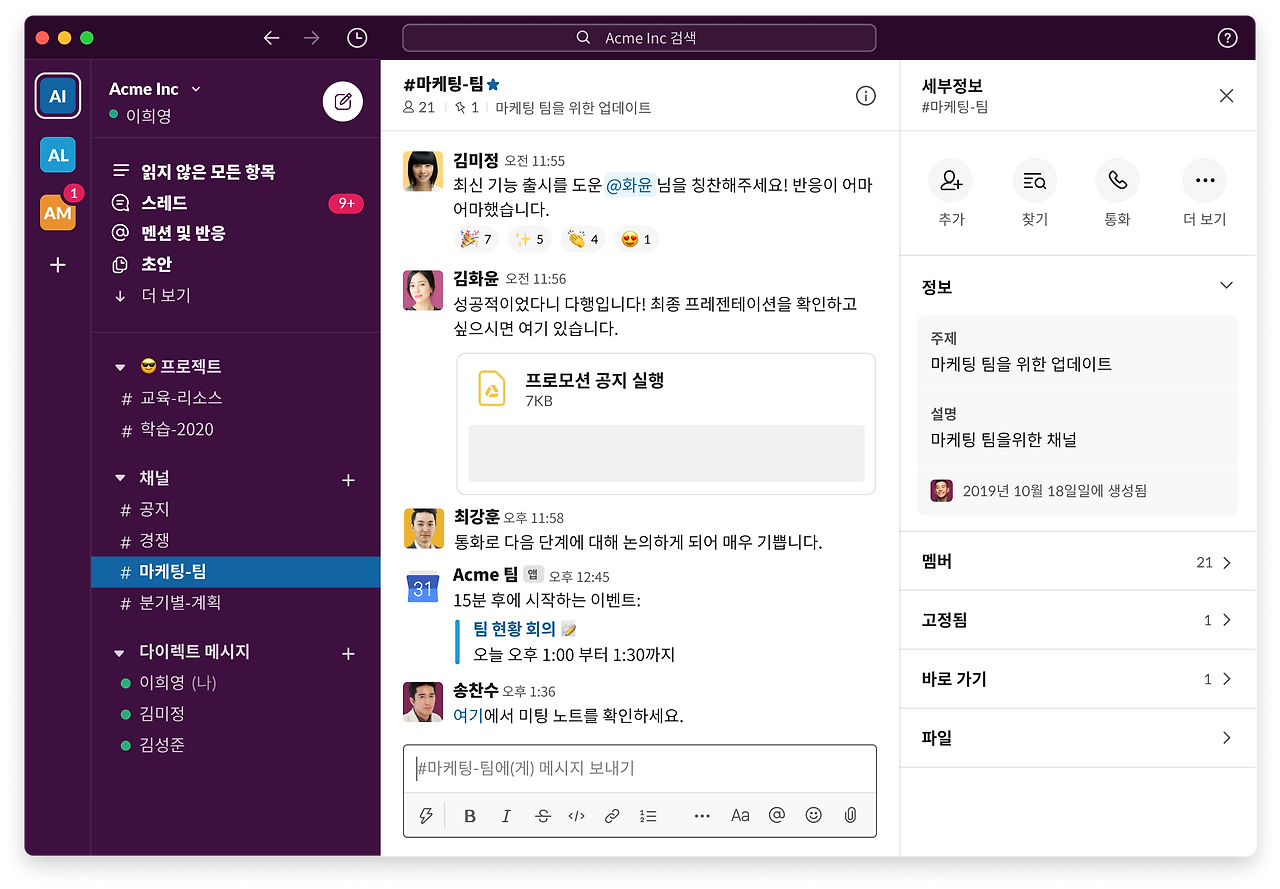
Task: Open the new message compose icon
Action: coord(342,101)
